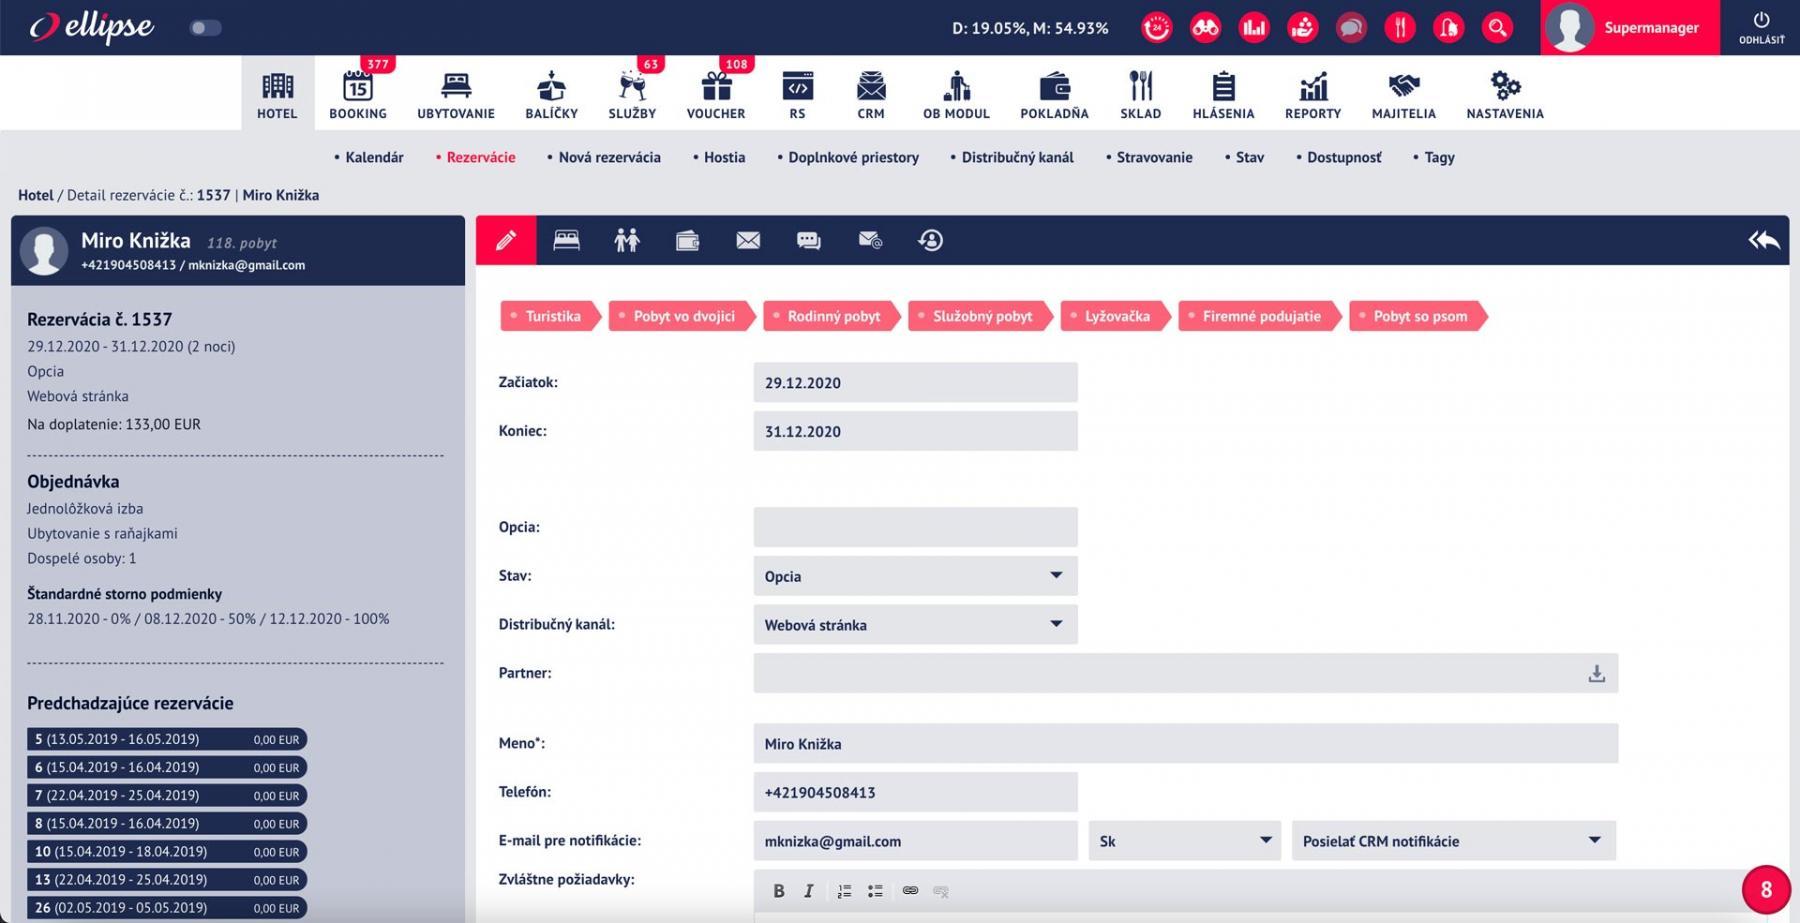Click the Partner field download icon
The width and height of the screenshot is (1800, 923).
1596,674
